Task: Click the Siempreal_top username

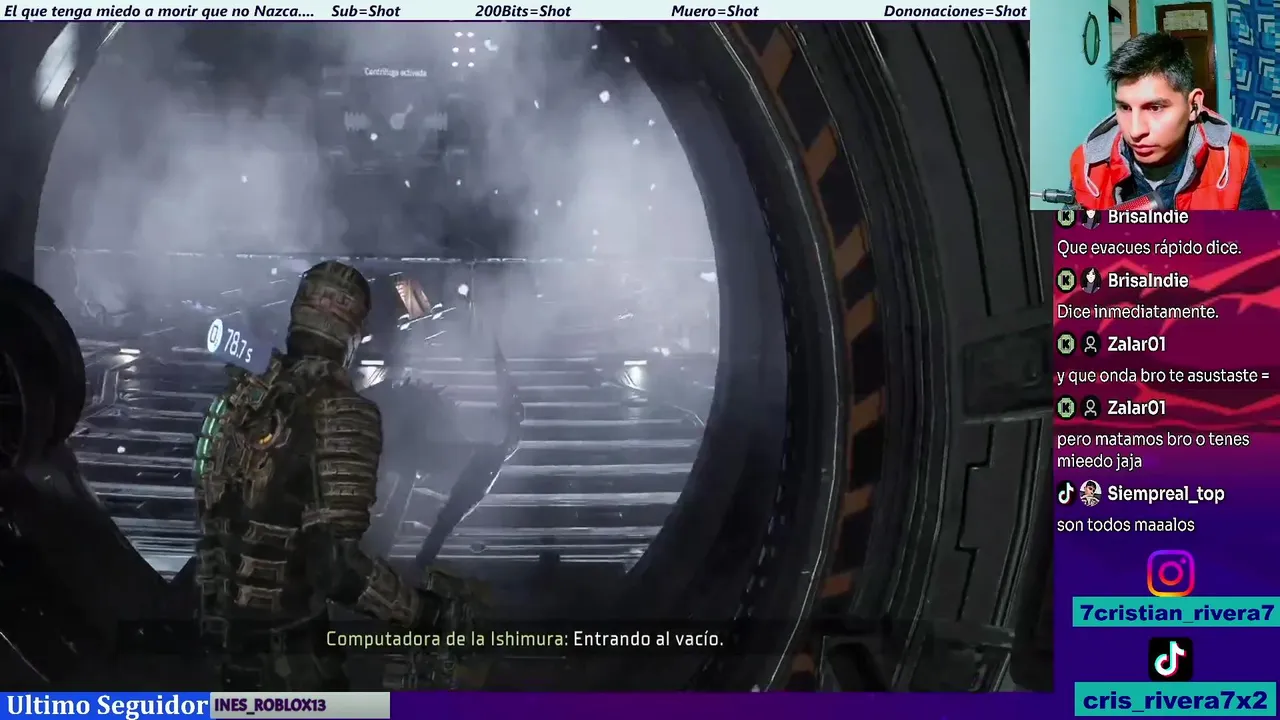Action: [x=1165, y=494]
